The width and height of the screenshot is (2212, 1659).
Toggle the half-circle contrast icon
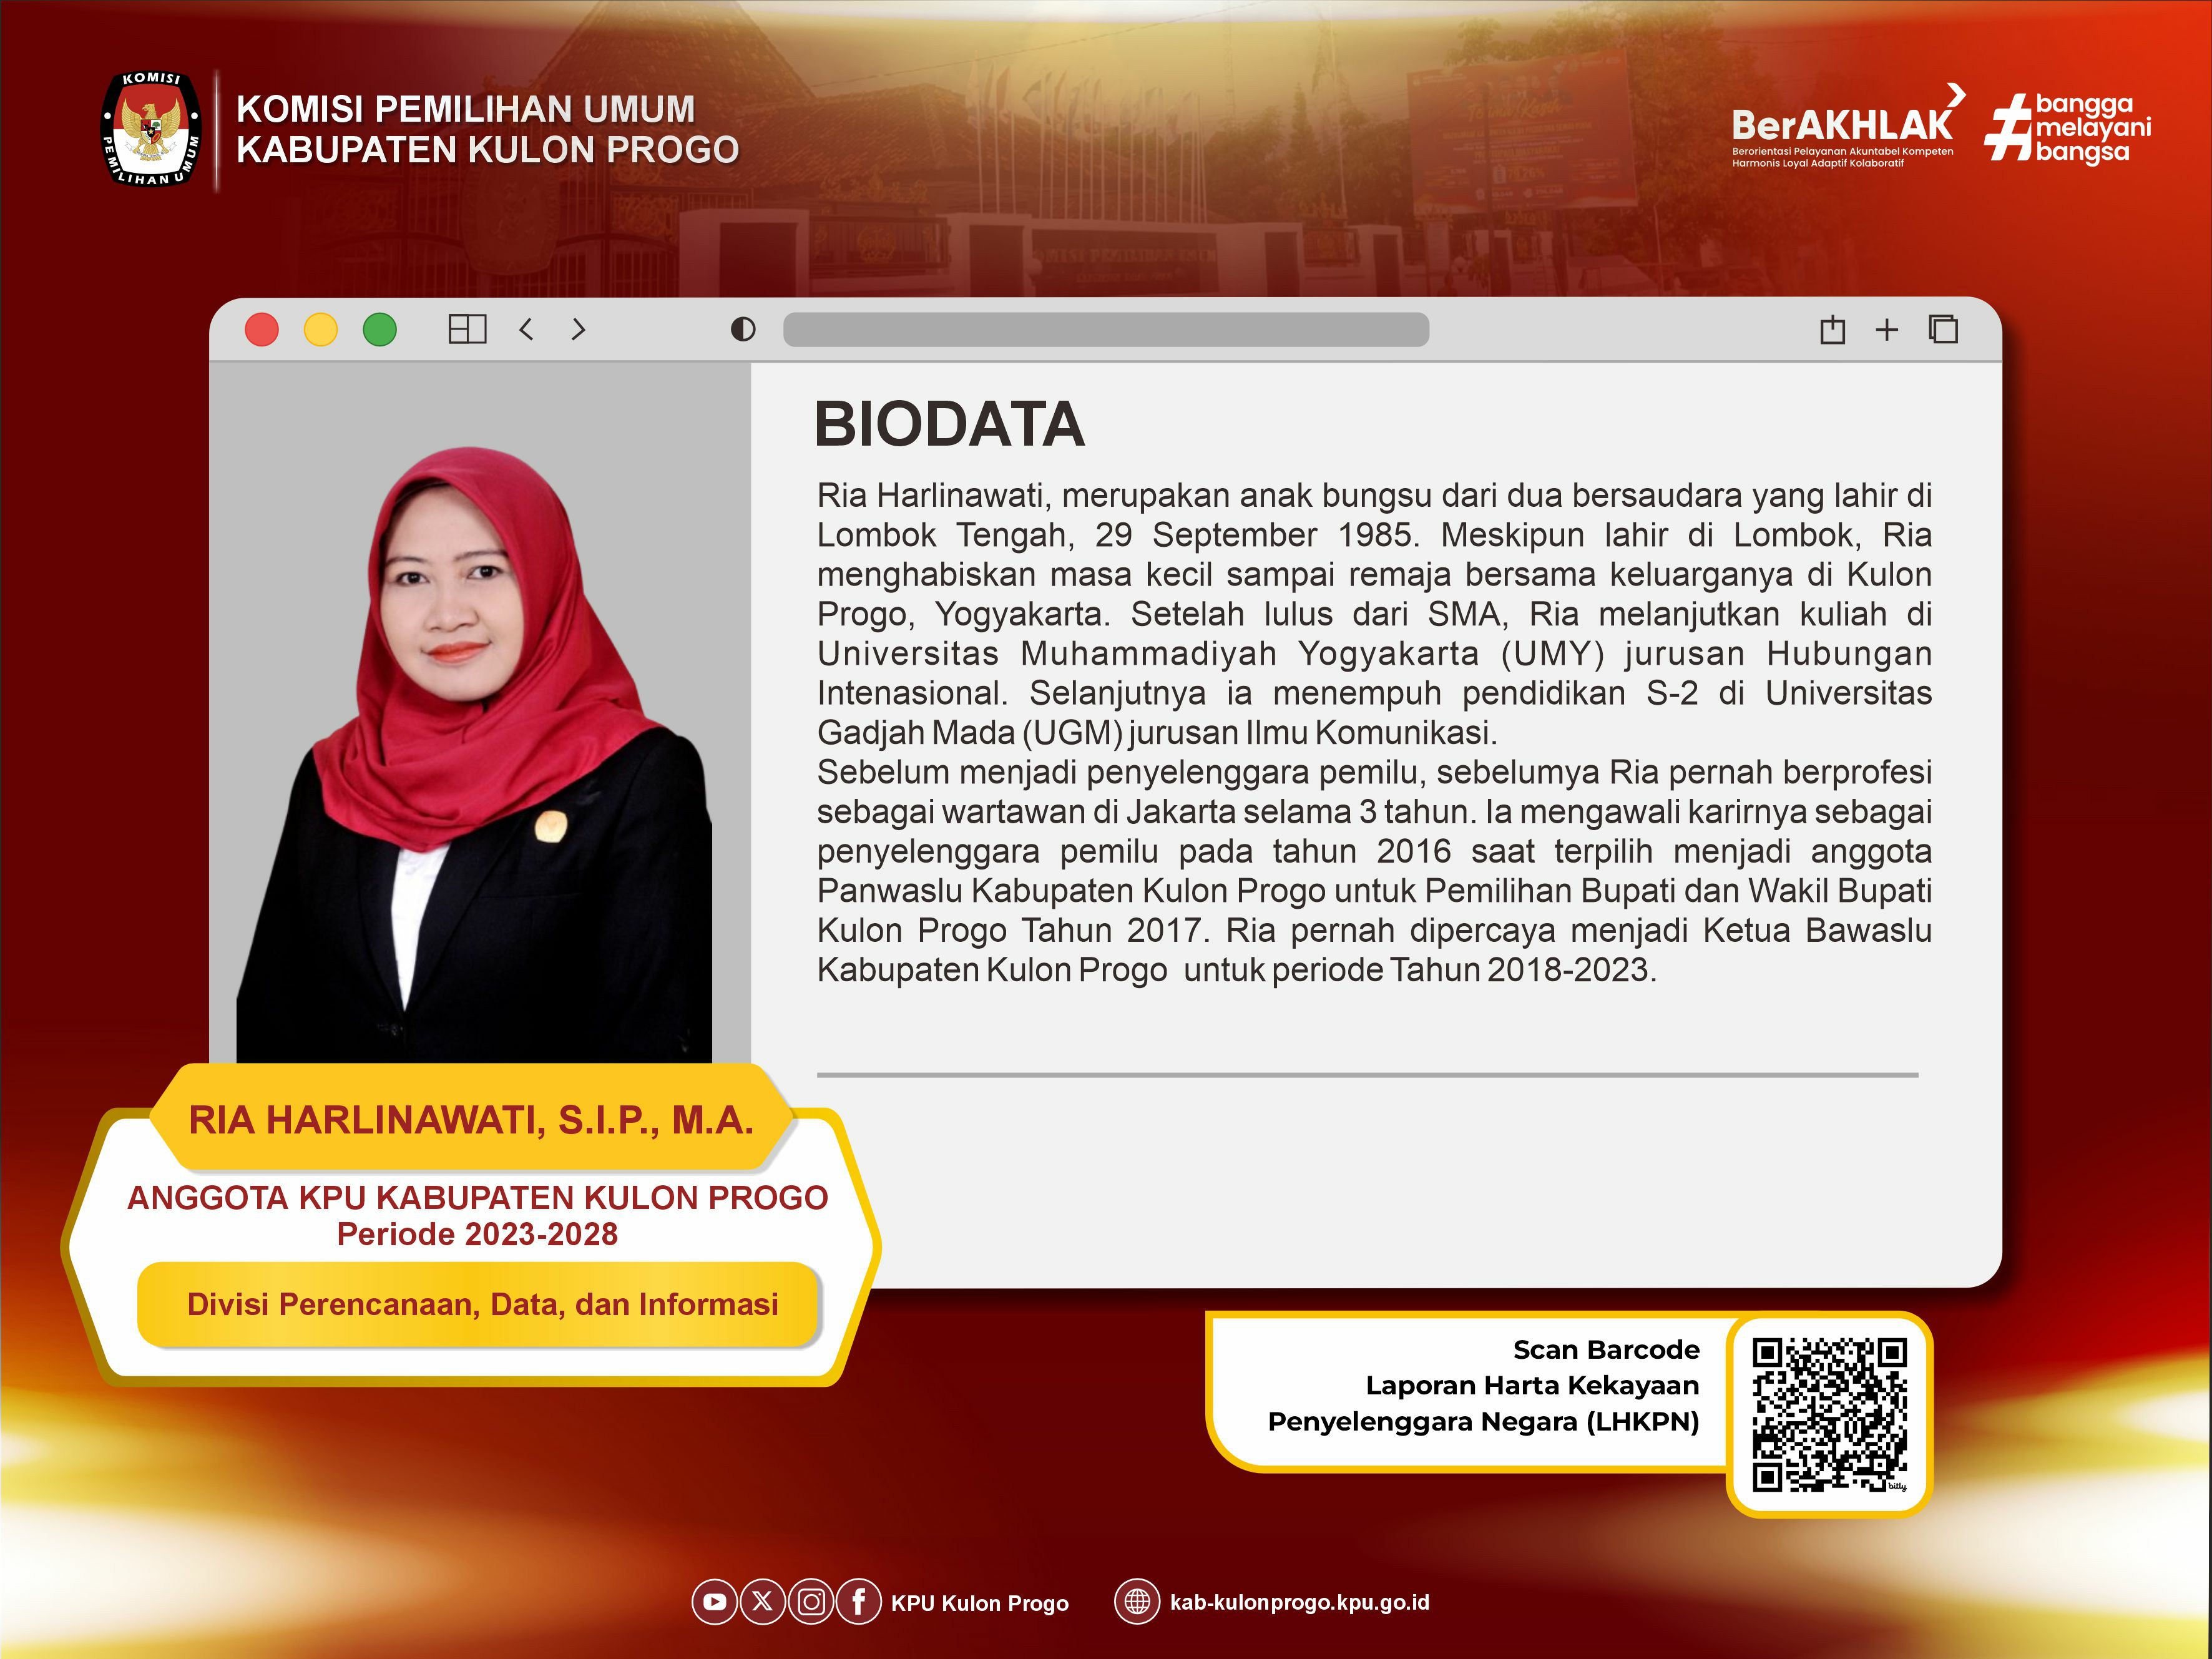[x=743, y=329]
